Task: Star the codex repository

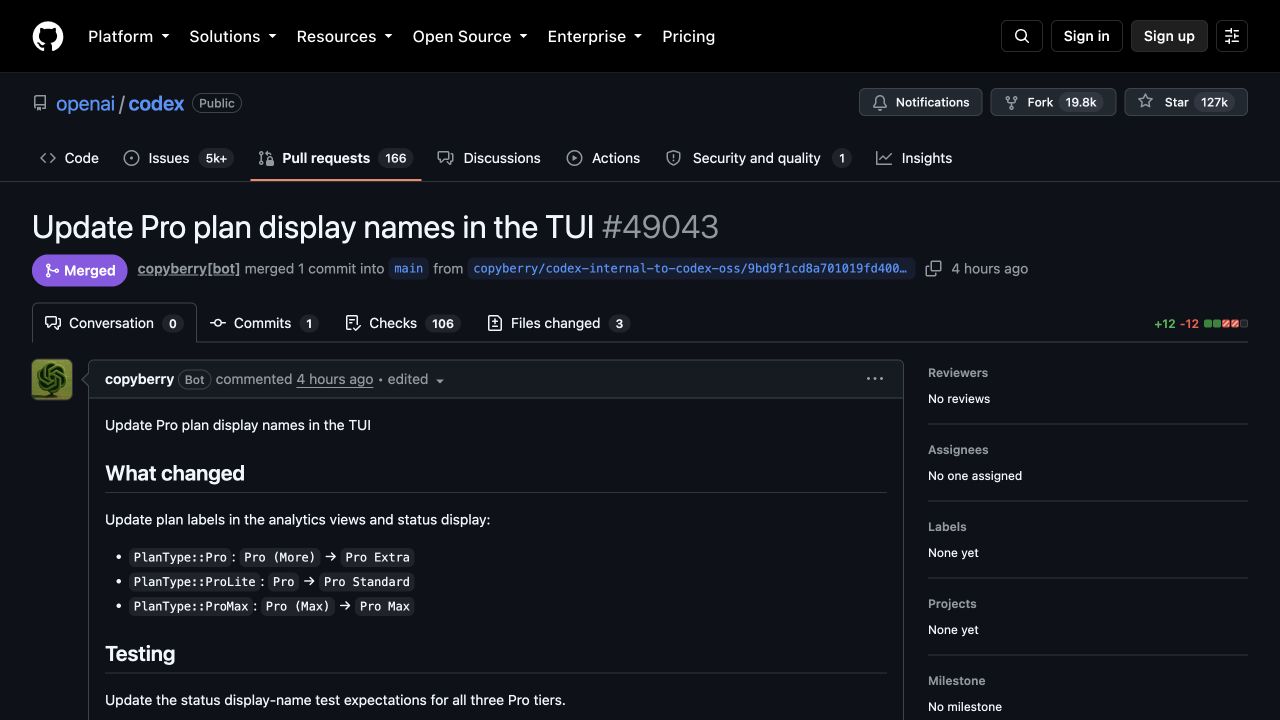Action: tap(1186, 102)
